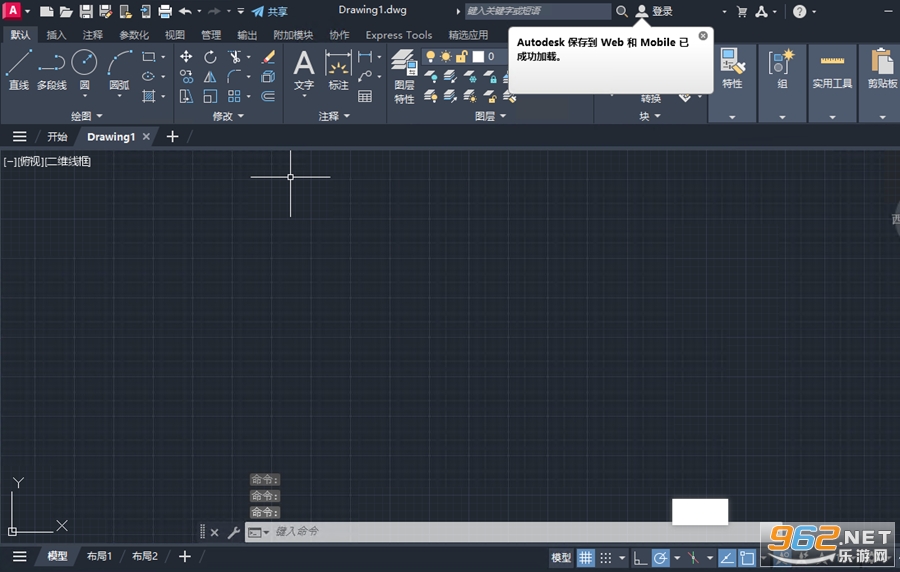Select the Move tool

[186, 56]
